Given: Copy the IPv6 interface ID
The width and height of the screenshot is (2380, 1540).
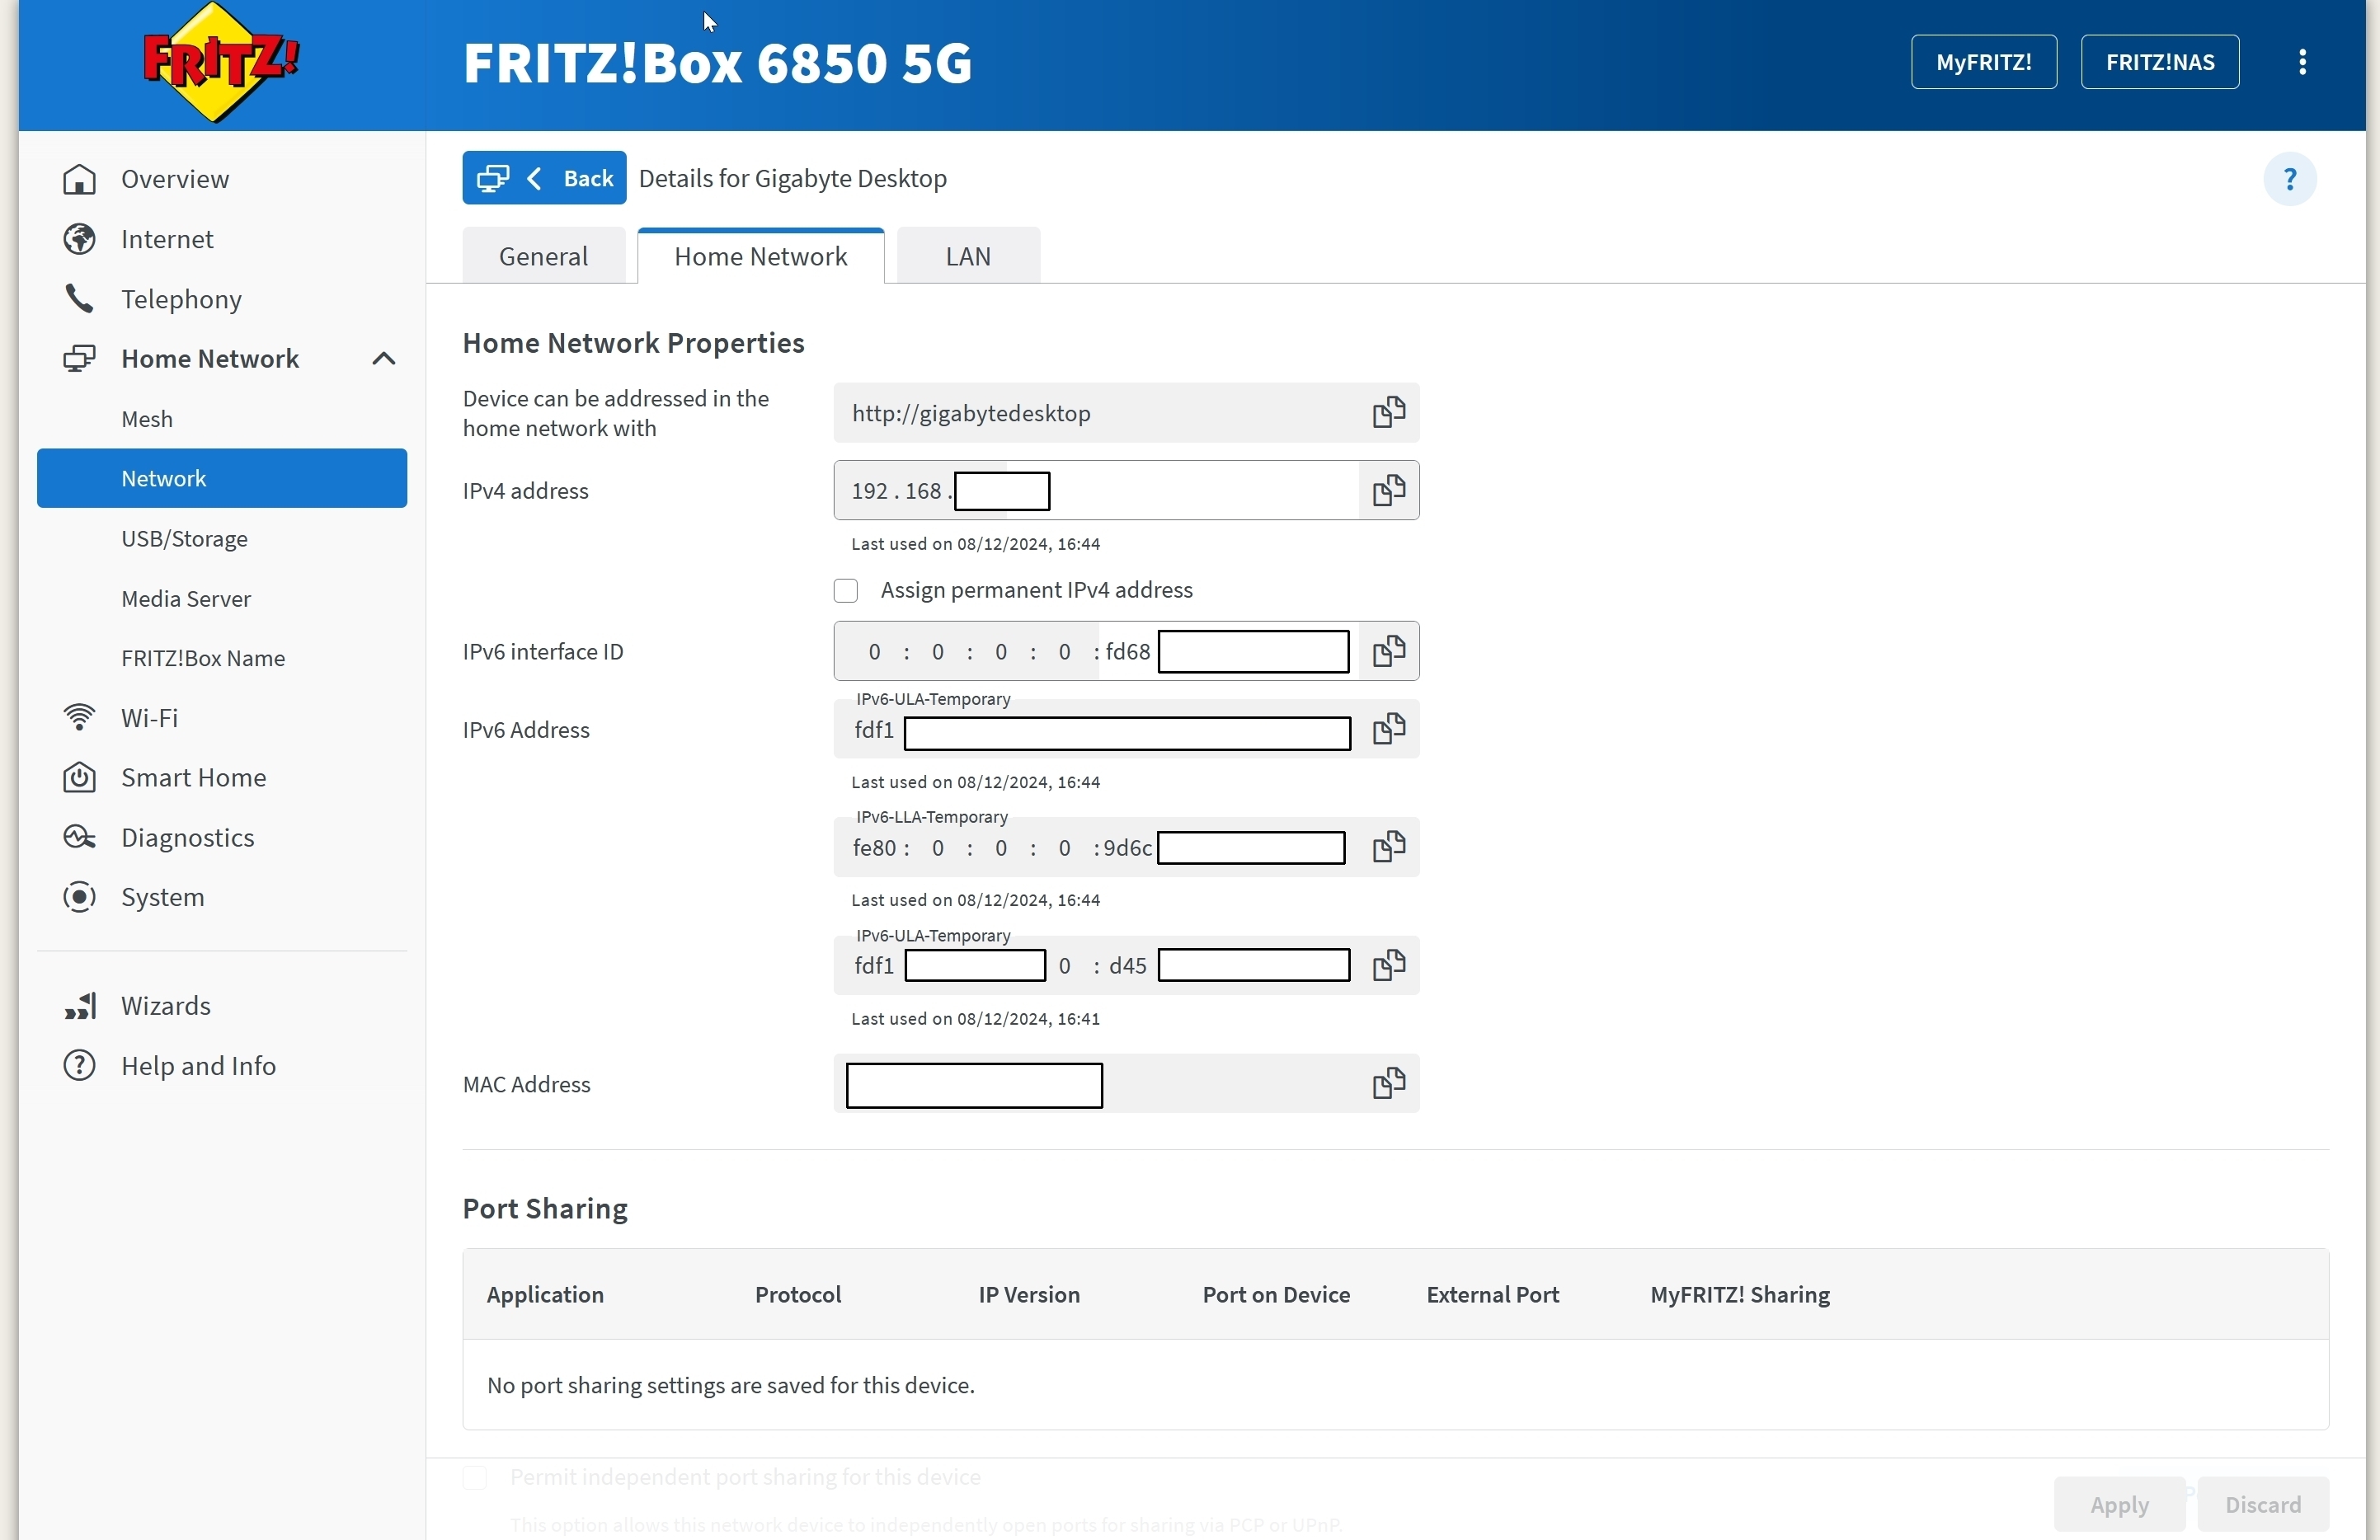Looking at the screenshot, I should coord(1388,652).
